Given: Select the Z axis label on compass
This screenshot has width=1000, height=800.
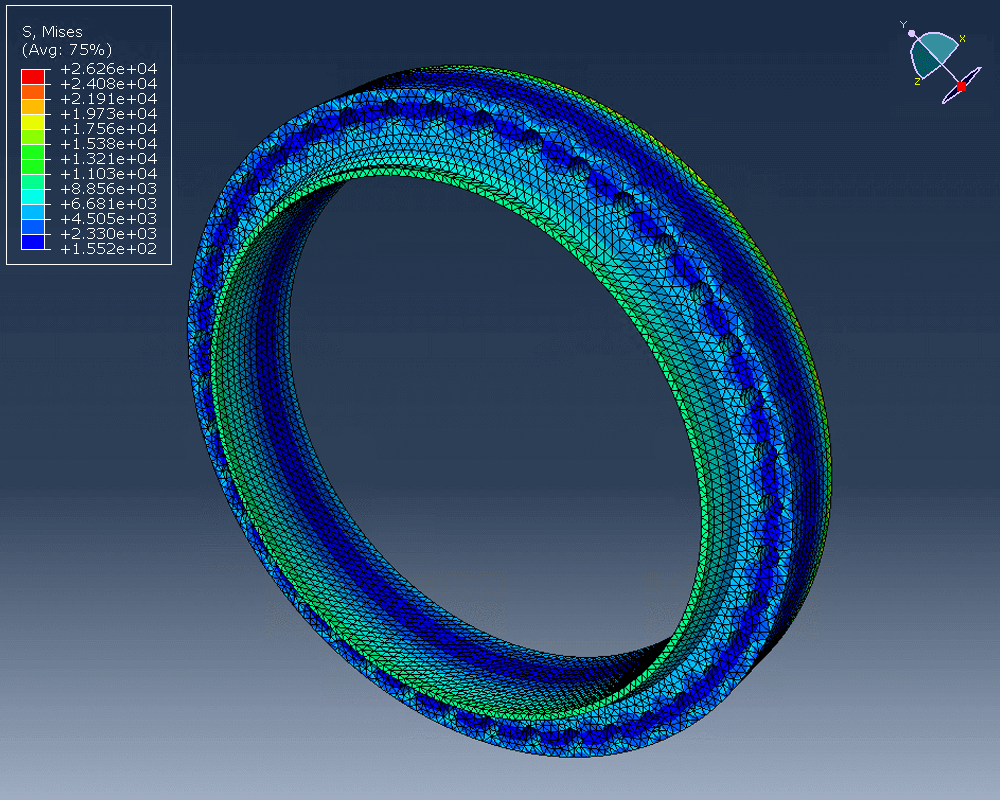Looking at the screenshot, I should click(917, 82).
